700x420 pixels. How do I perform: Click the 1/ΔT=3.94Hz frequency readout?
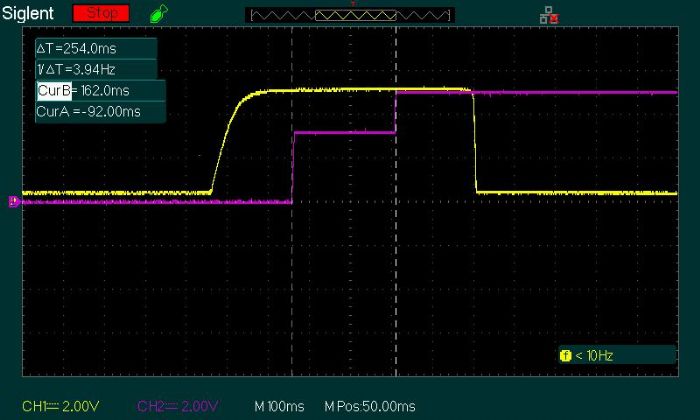[78, 70]
